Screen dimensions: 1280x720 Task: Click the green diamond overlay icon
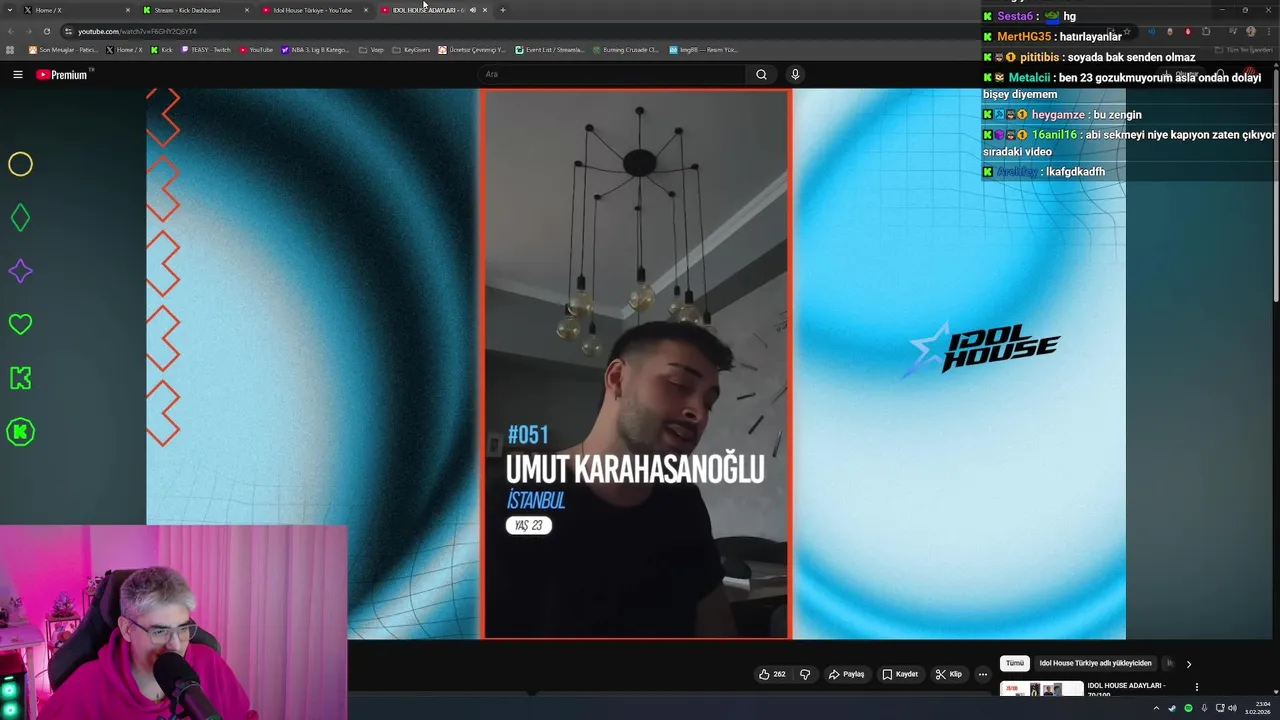pyautogui.click(x=20, y=217)
